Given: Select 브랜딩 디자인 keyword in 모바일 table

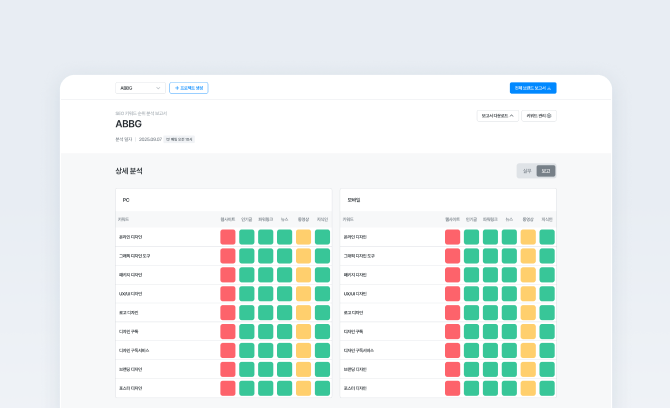Looking at the screenshot, I should tap(355, 369).
